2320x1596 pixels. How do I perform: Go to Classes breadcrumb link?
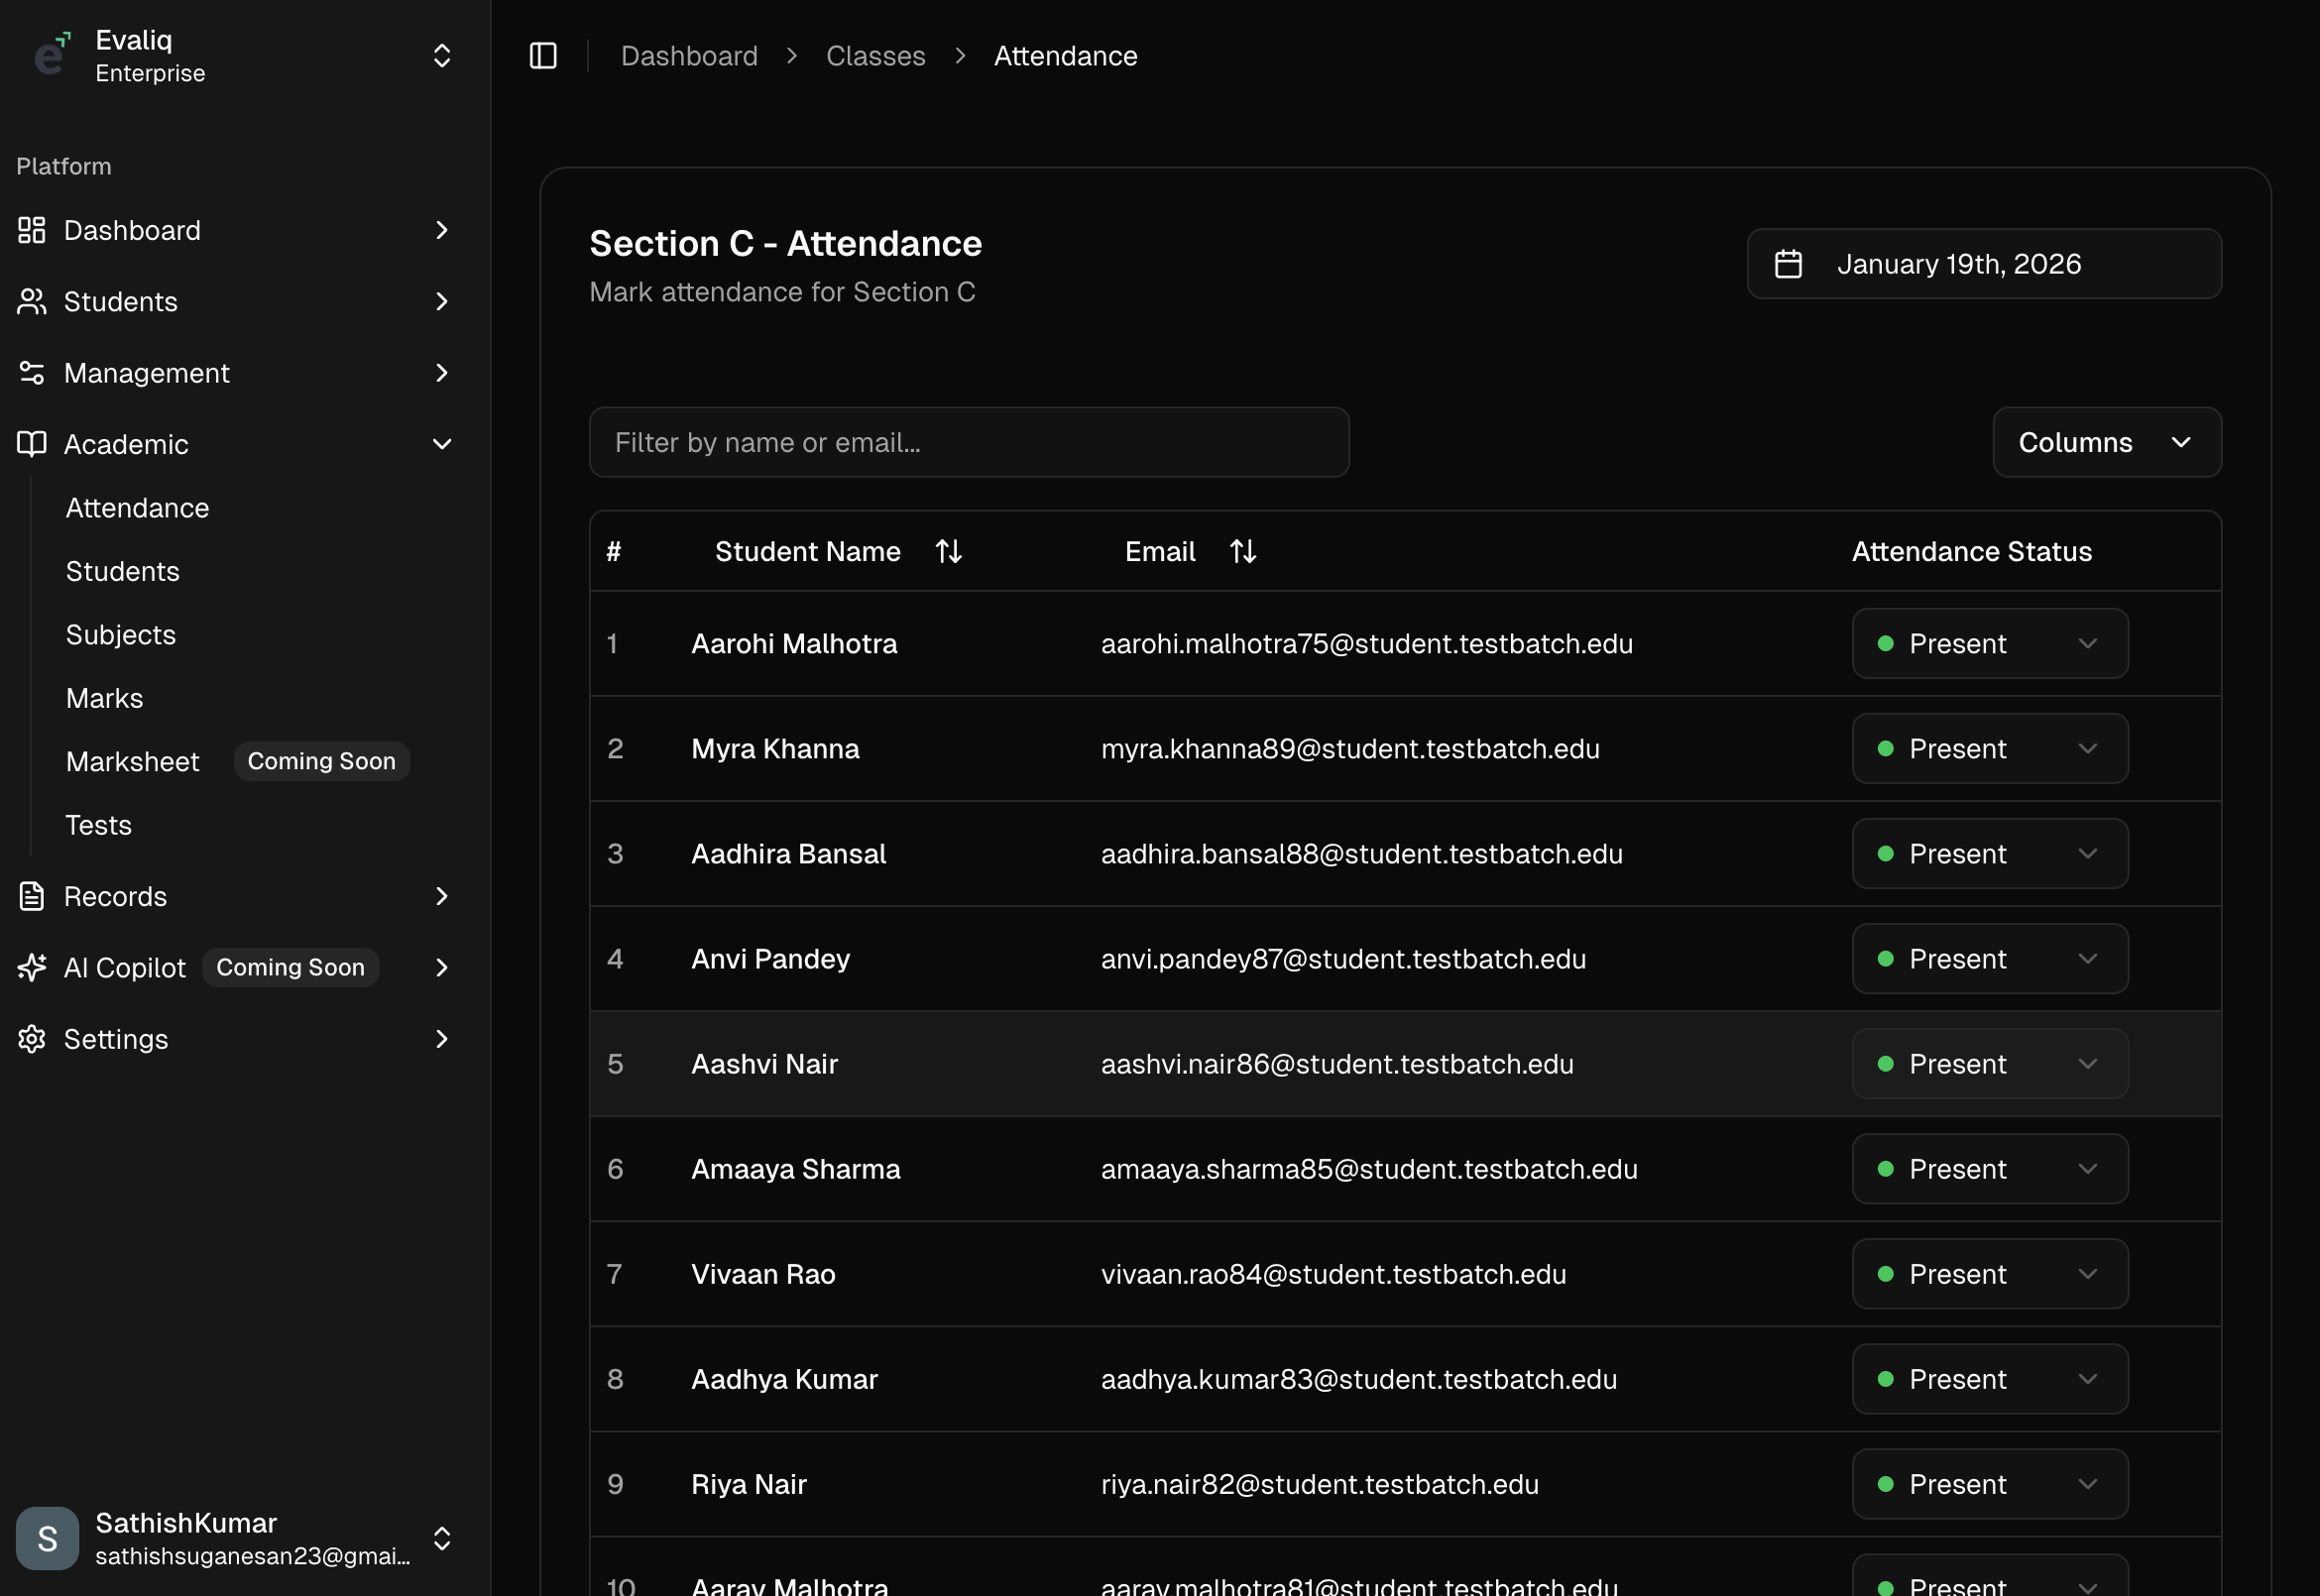875,56
